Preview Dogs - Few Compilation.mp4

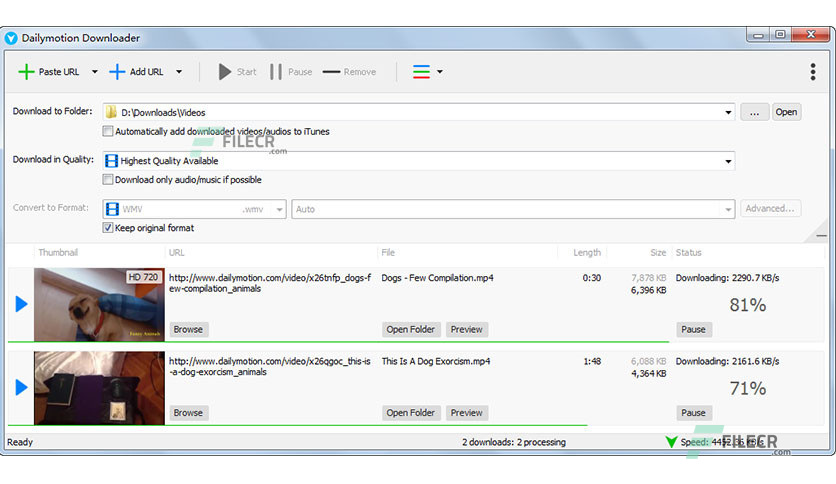click(x=467, y=329)
